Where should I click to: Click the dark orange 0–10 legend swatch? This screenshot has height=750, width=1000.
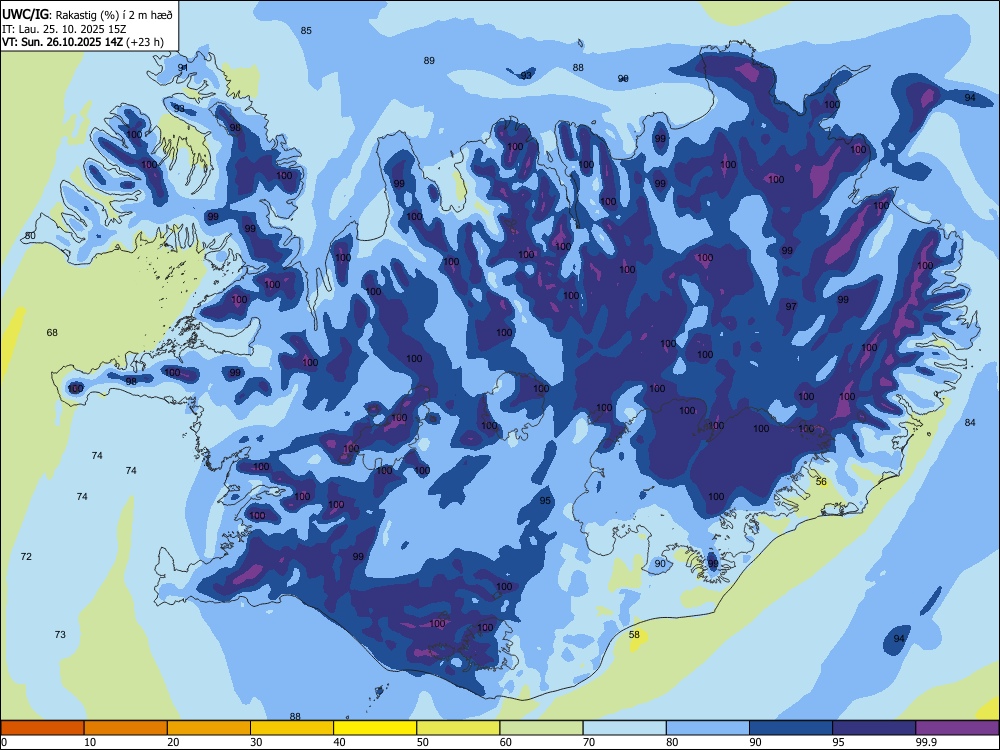click(x=42, y=728)
